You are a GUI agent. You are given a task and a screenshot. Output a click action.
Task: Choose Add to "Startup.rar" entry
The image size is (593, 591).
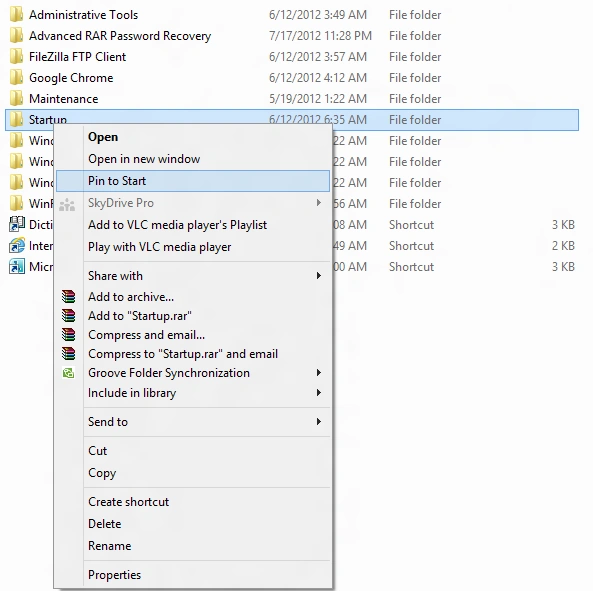pos(193,316)
